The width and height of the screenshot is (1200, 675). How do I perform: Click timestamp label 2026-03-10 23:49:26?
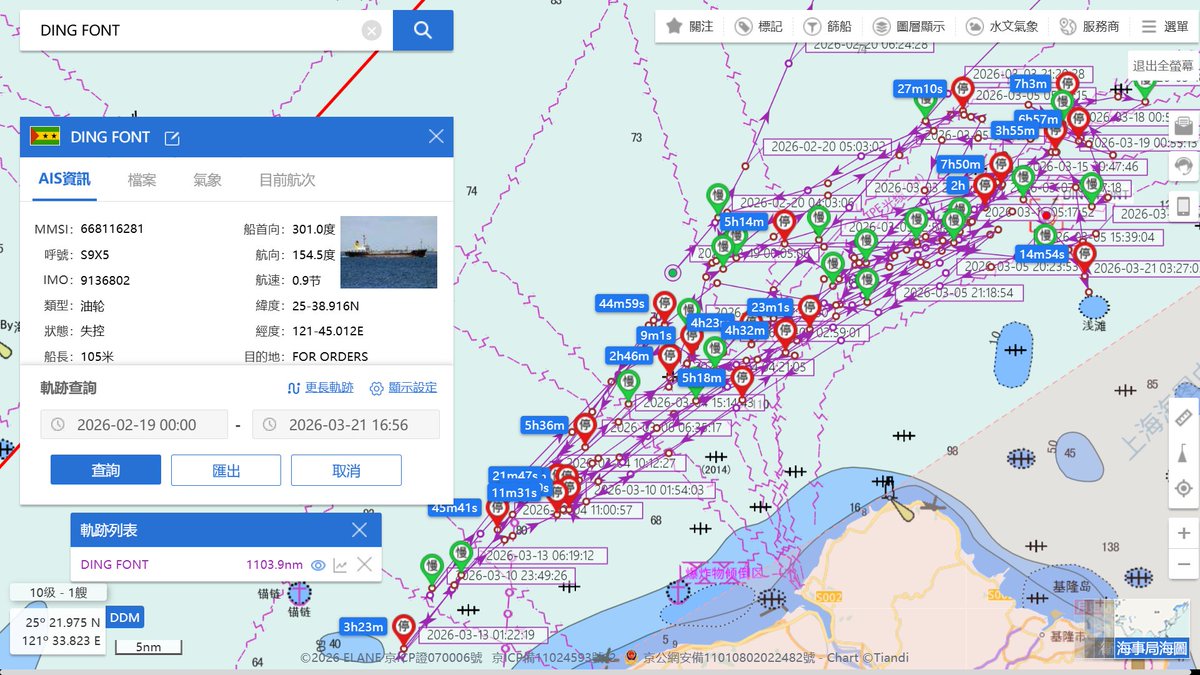point(515,575)
